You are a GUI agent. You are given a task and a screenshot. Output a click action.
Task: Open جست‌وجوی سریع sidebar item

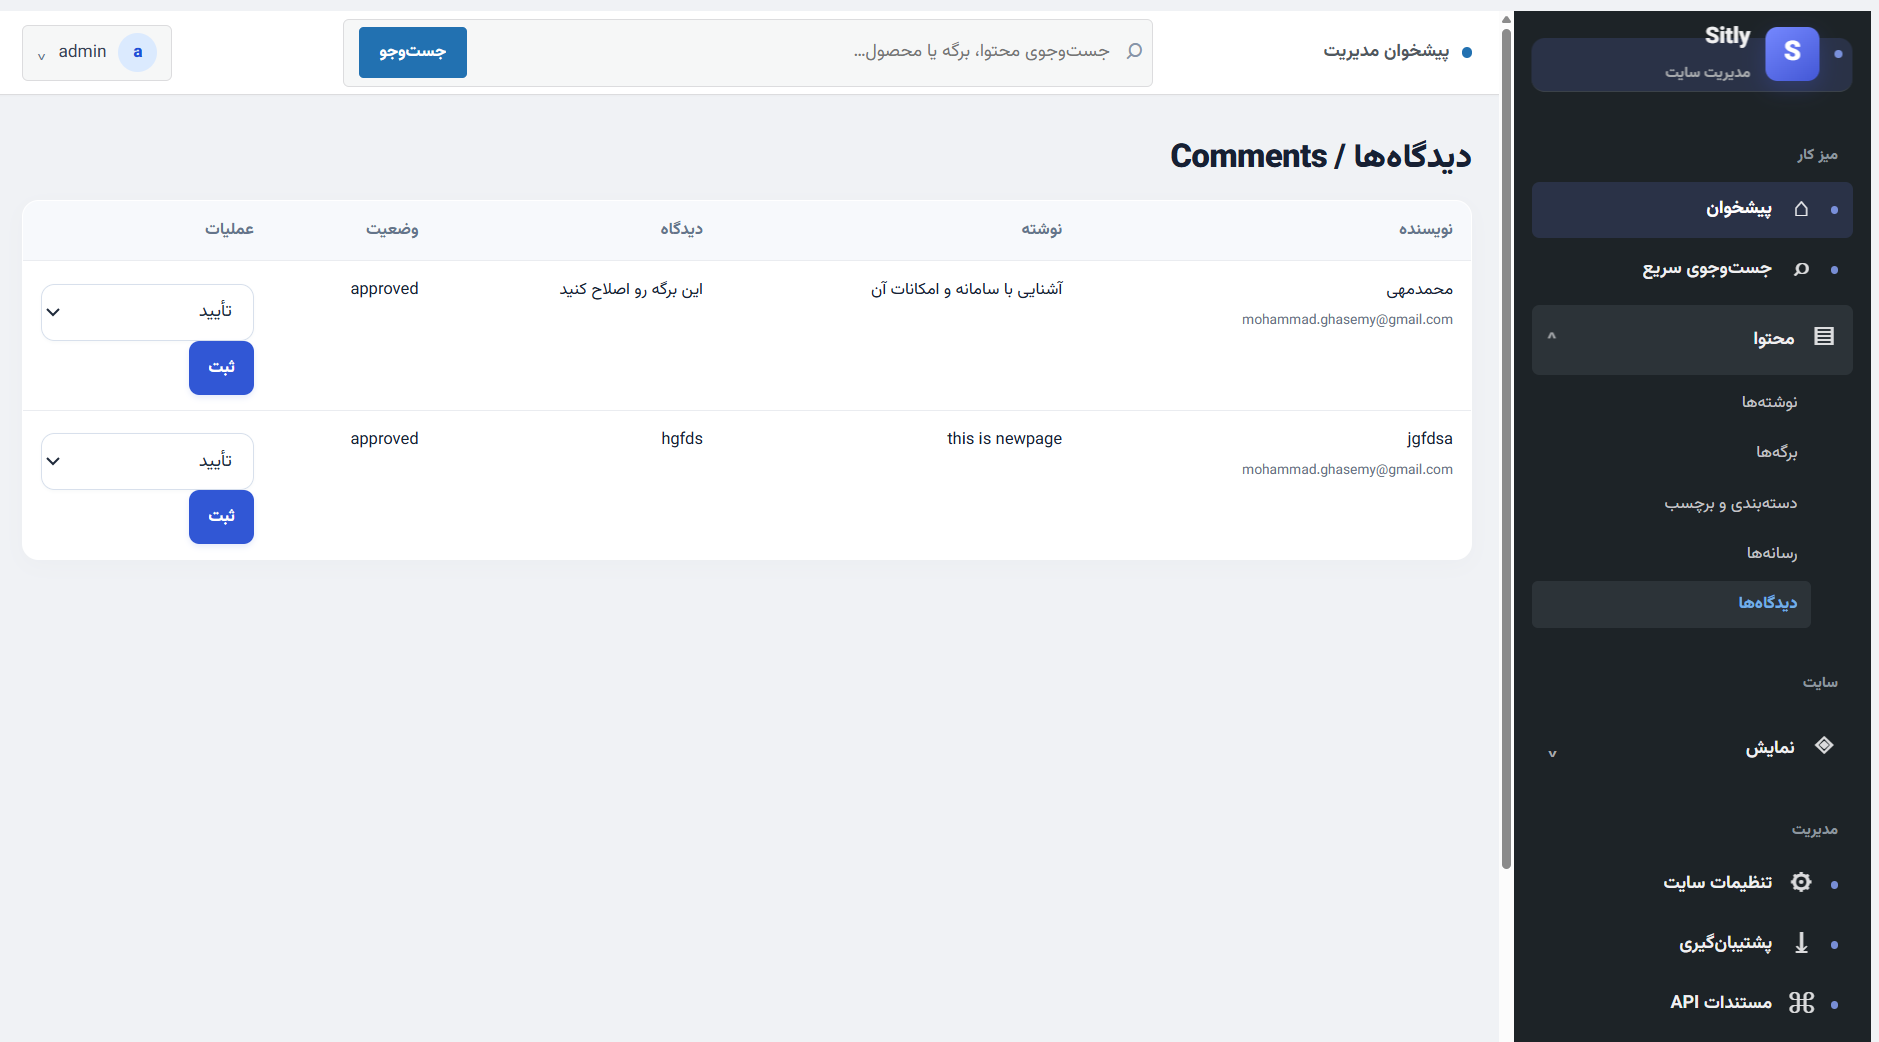click(1692, 269)
